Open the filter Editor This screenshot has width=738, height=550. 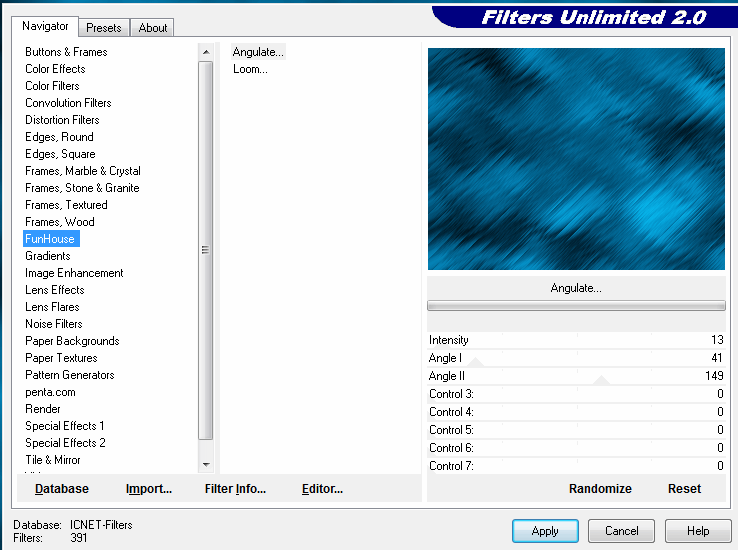[x=322, y=489]
